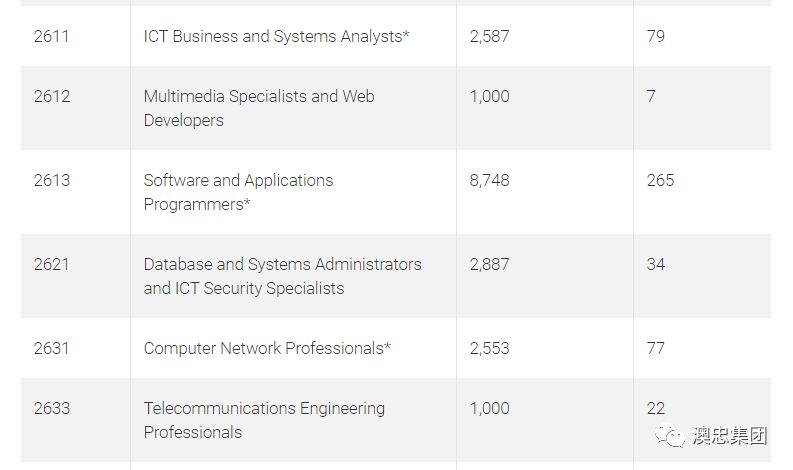Select the 2,553 ceiling value

489,348
